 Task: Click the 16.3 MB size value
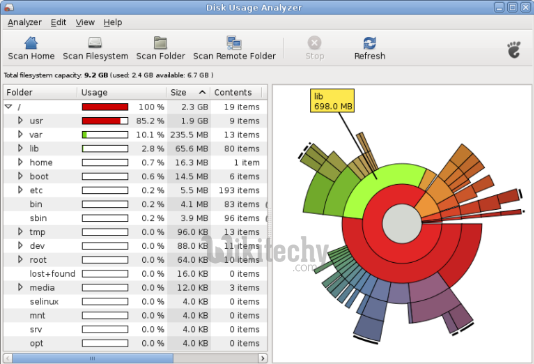tap(191, 163)
